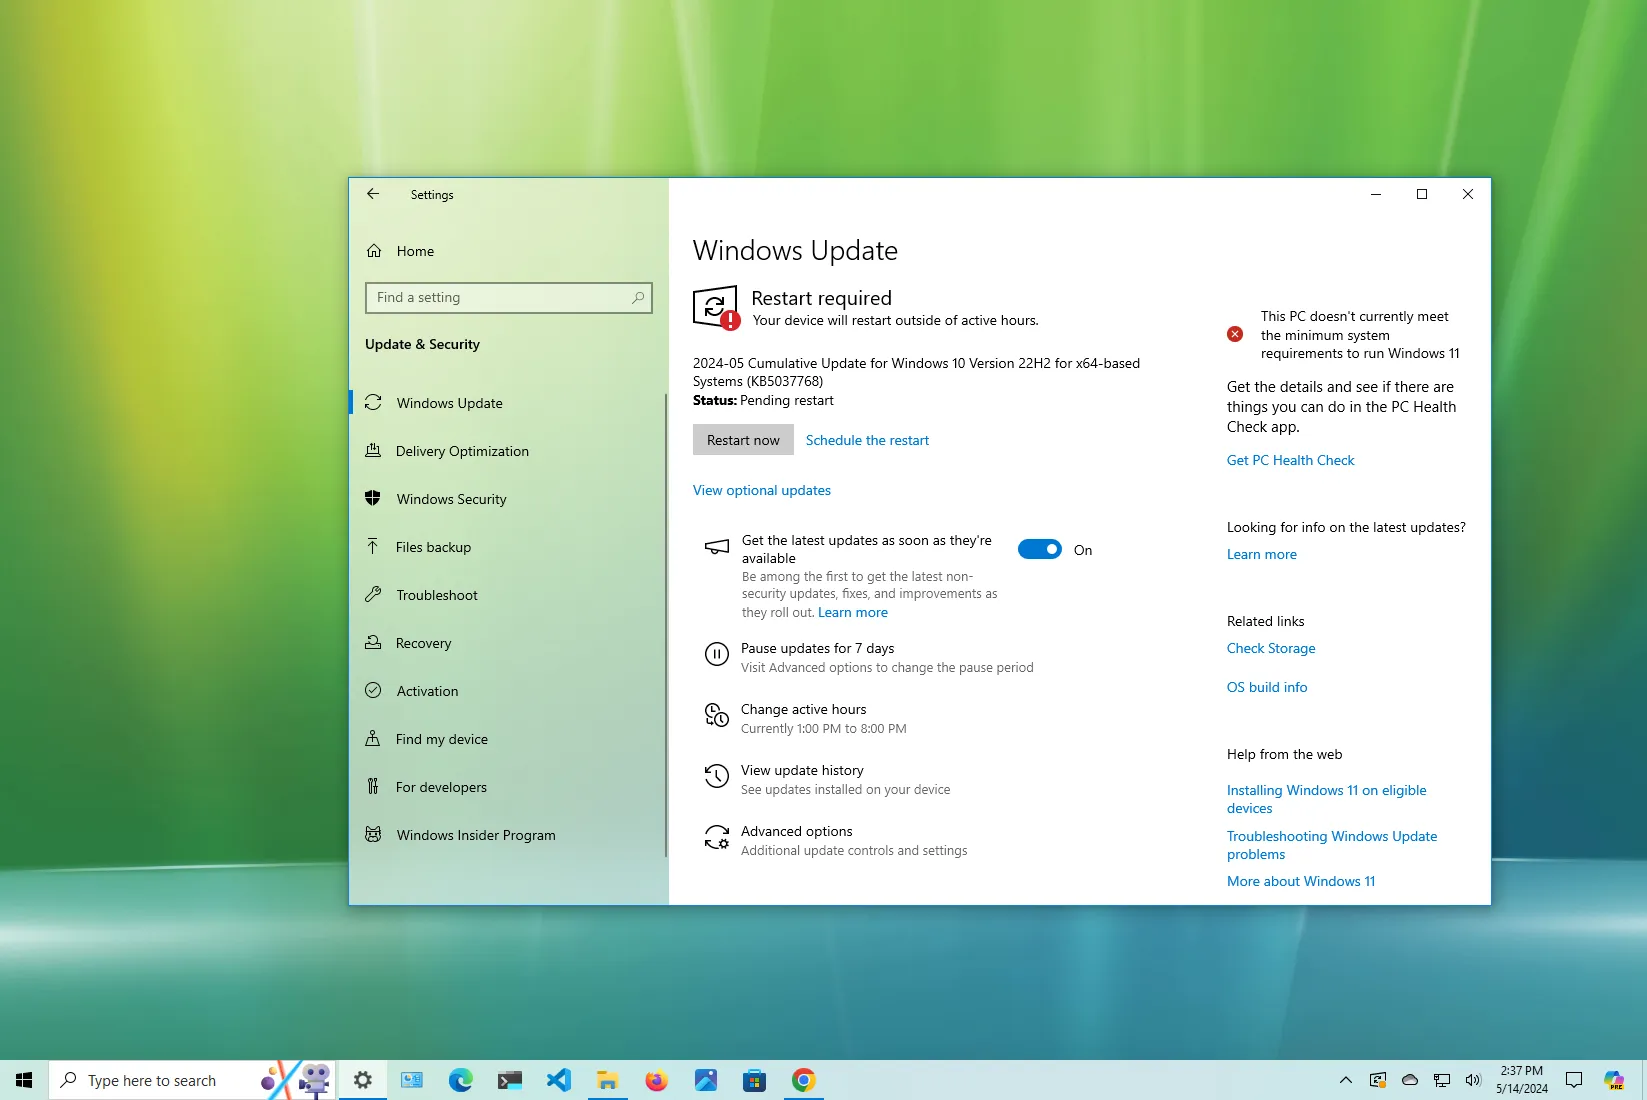Screen dimensions: 1647x1100
Task: Open View optional updates link
Action: (762, 490)
